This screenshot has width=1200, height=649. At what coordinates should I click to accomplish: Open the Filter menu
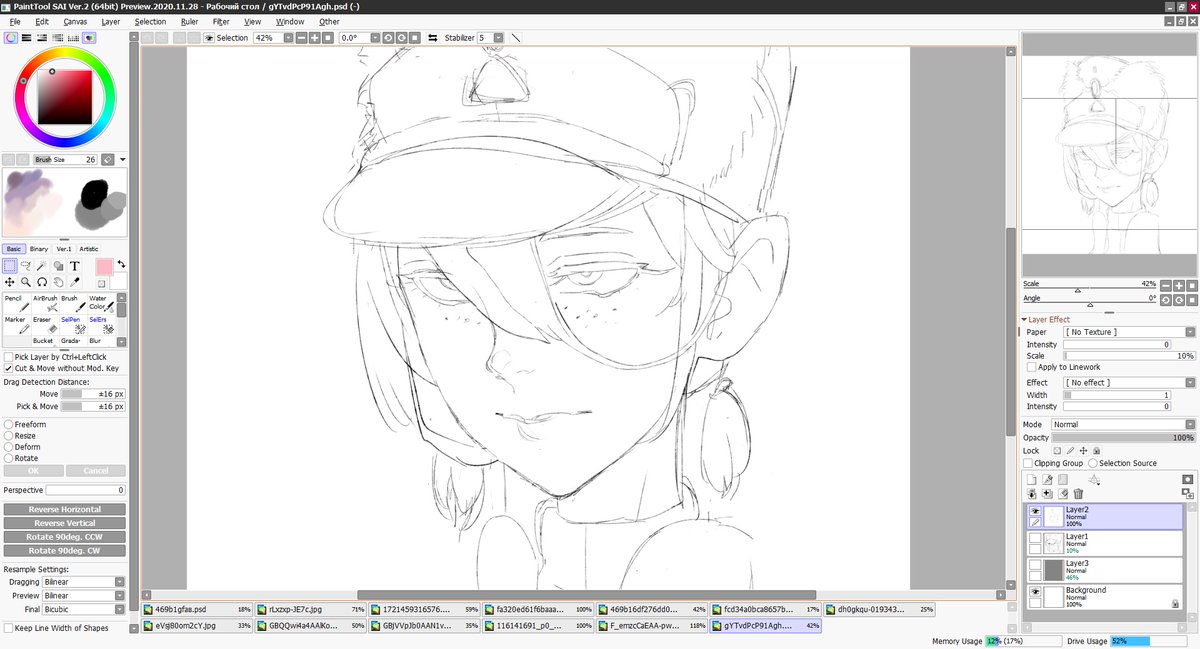221,21
